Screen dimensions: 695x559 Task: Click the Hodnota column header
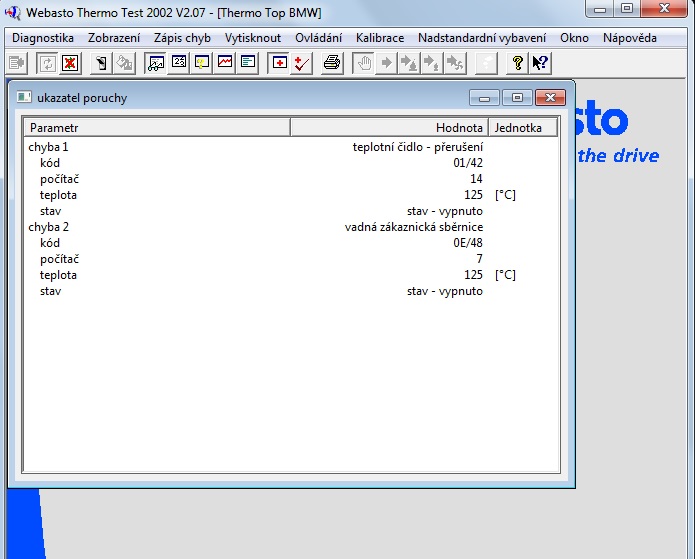pyautogui.click(x=390, y=128)
